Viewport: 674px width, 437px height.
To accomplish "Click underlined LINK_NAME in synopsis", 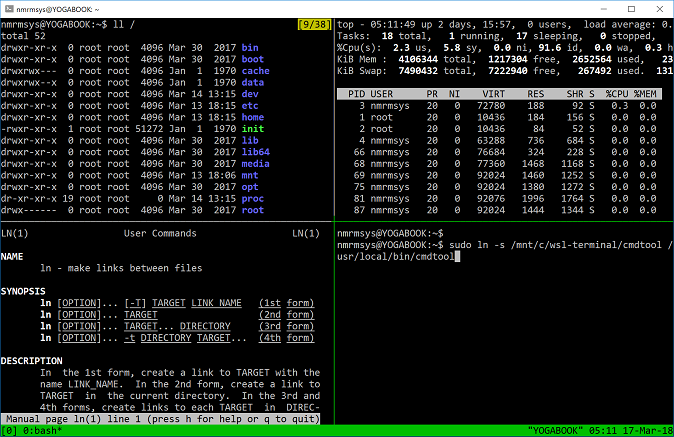I will (216, 303).
